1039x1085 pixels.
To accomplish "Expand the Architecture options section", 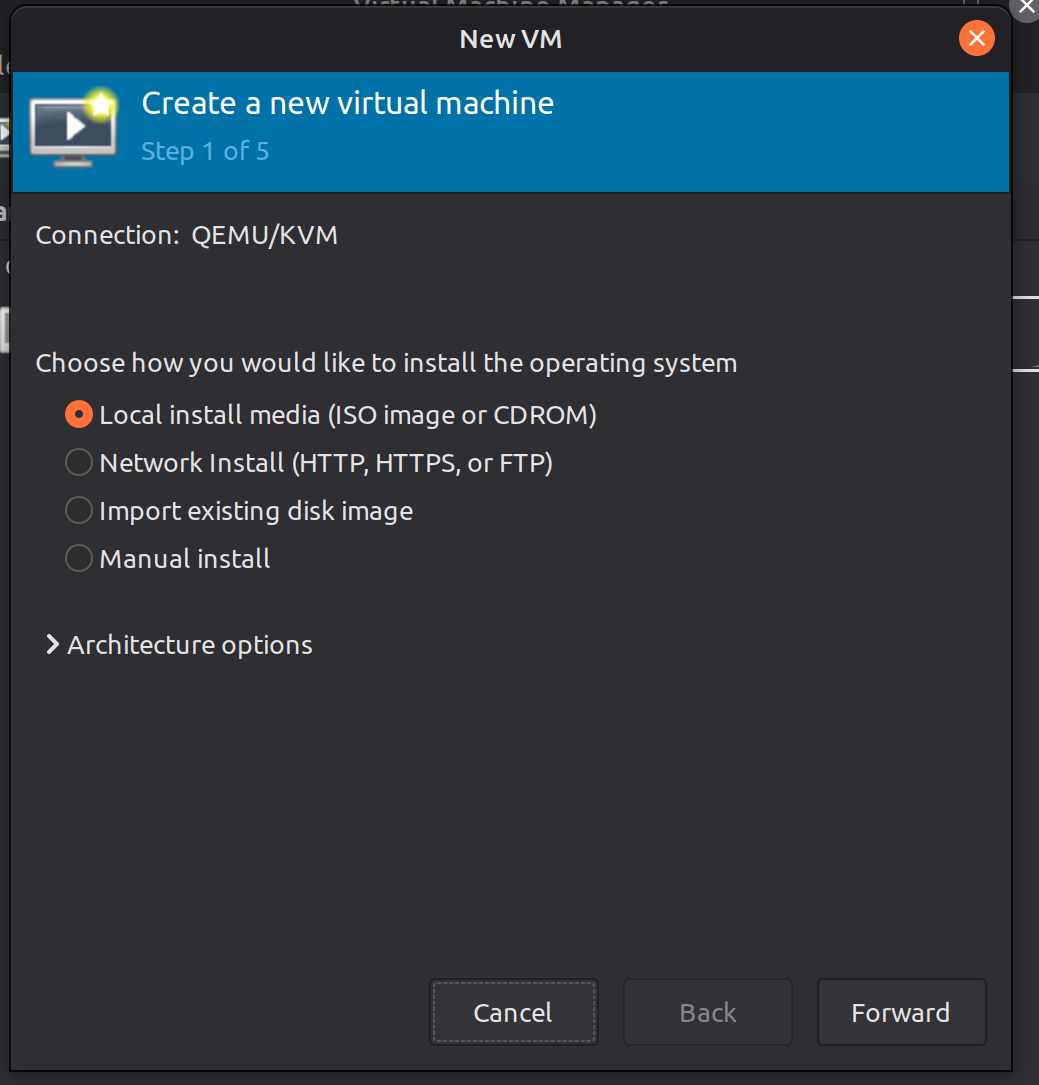I will coord(189,645).
